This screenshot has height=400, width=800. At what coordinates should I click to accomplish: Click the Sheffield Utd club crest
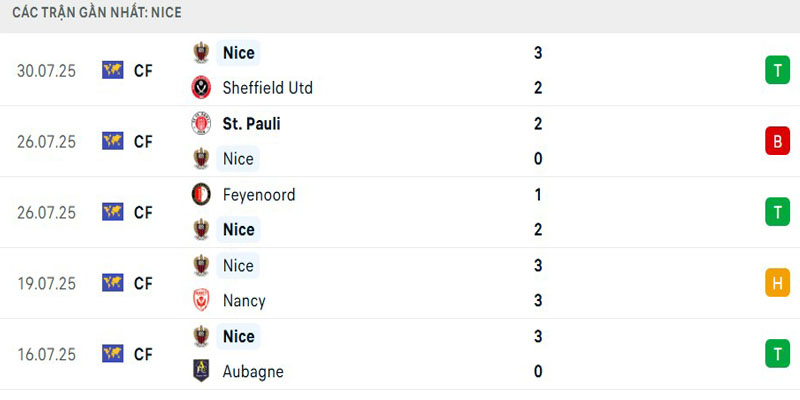pos(201,88)
